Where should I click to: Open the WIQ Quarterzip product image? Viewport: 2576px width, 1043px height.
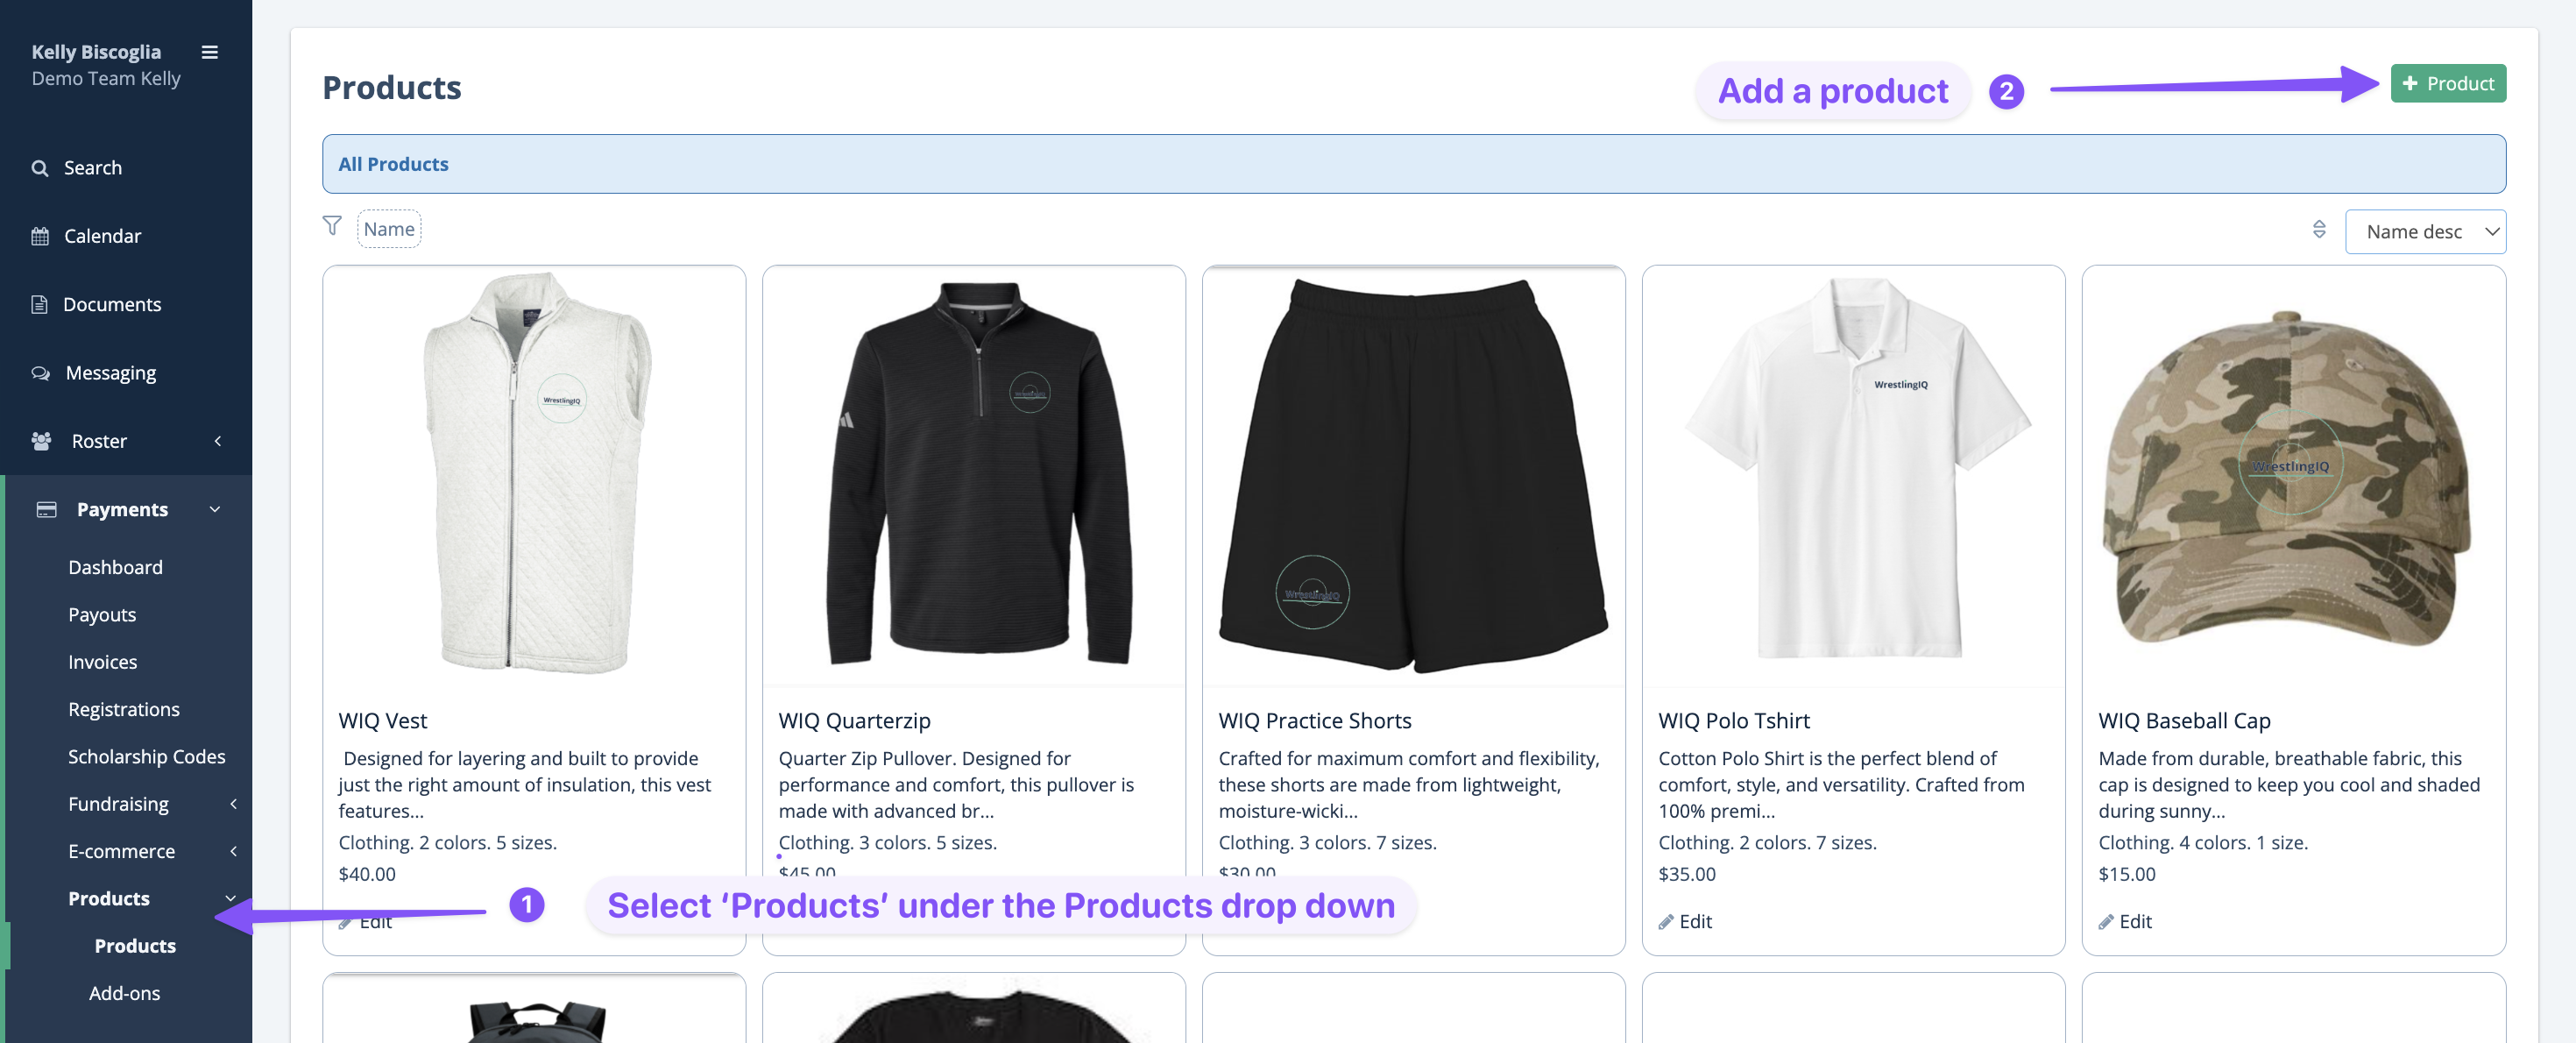974,475
